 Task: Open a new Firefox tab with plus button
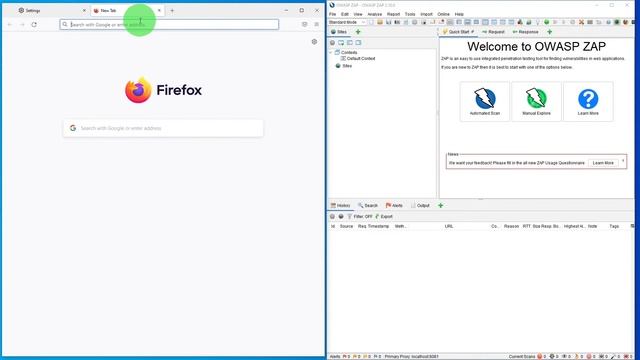click(x=172, y=11)
